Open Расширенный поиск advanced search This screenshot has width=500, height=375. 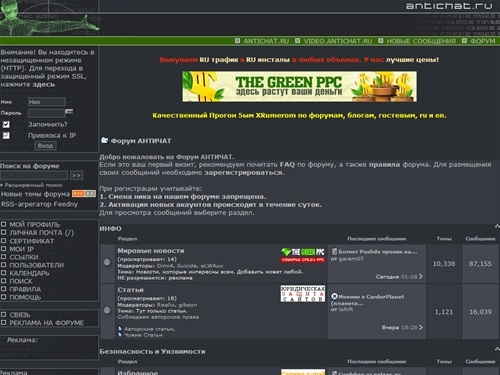(x=33, y=185)
